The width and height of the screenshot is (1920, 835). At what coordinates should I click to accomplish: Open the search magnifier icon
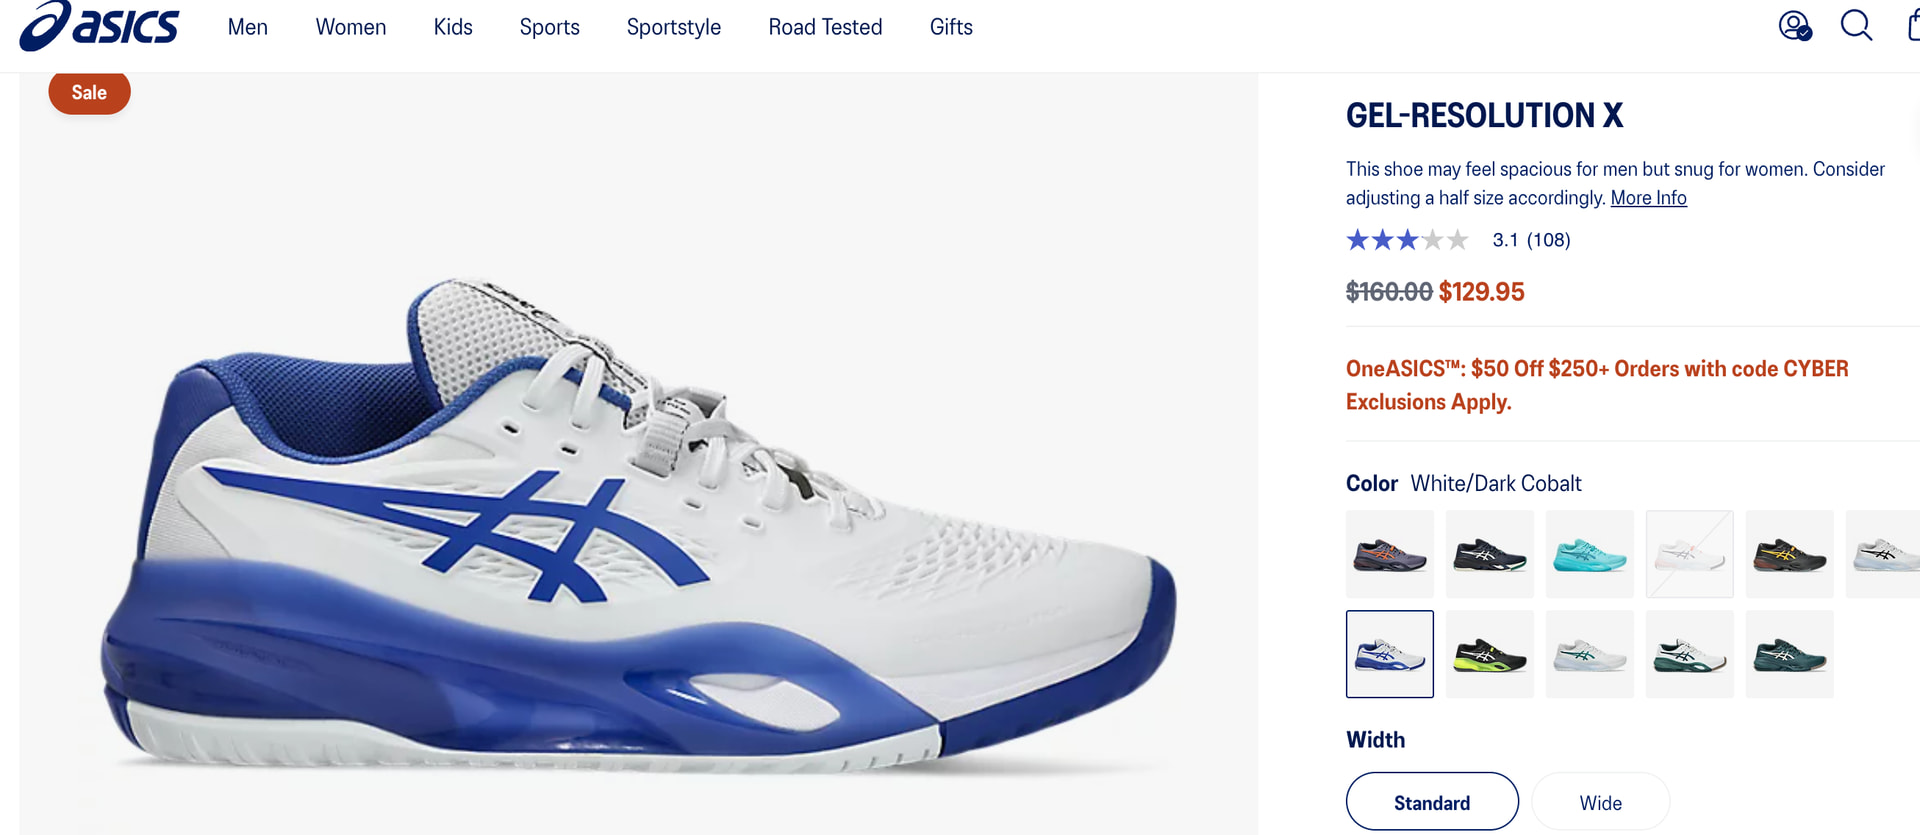[1856, 25]
